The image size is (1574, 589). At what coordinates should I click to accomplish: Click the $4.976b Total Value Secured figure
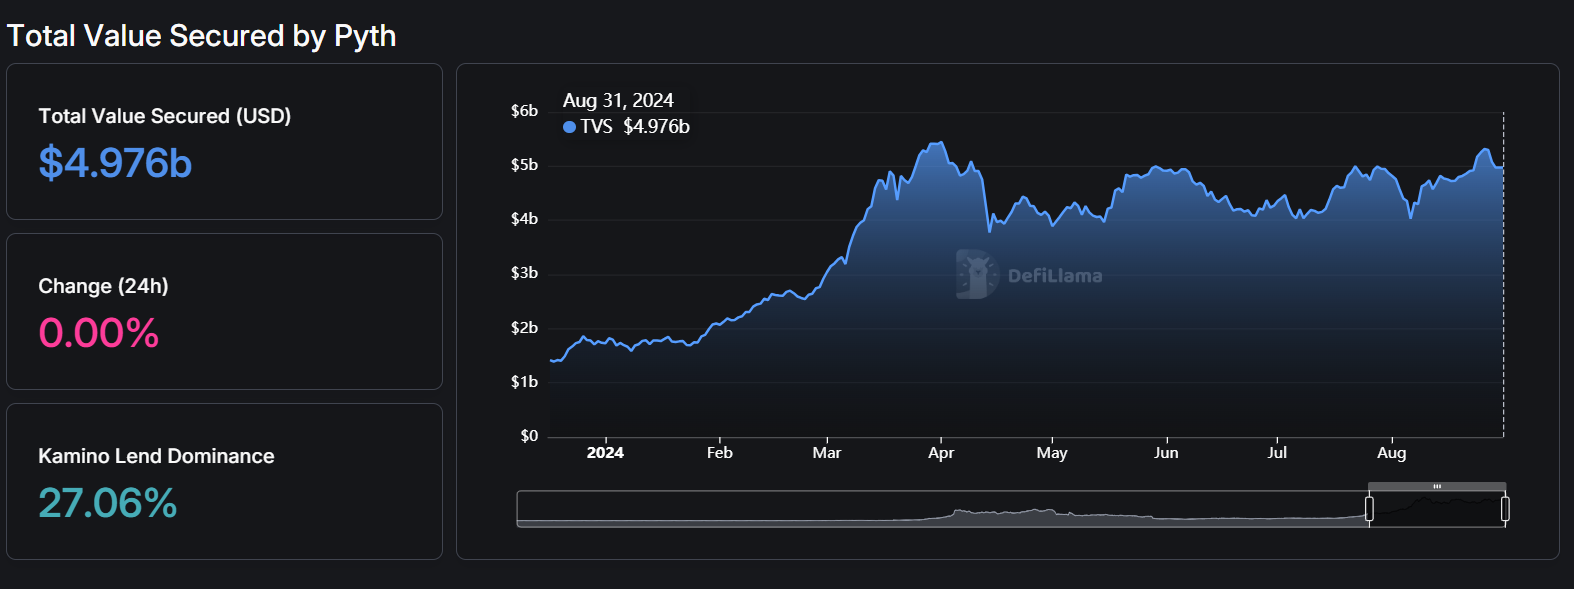(115, 163)
